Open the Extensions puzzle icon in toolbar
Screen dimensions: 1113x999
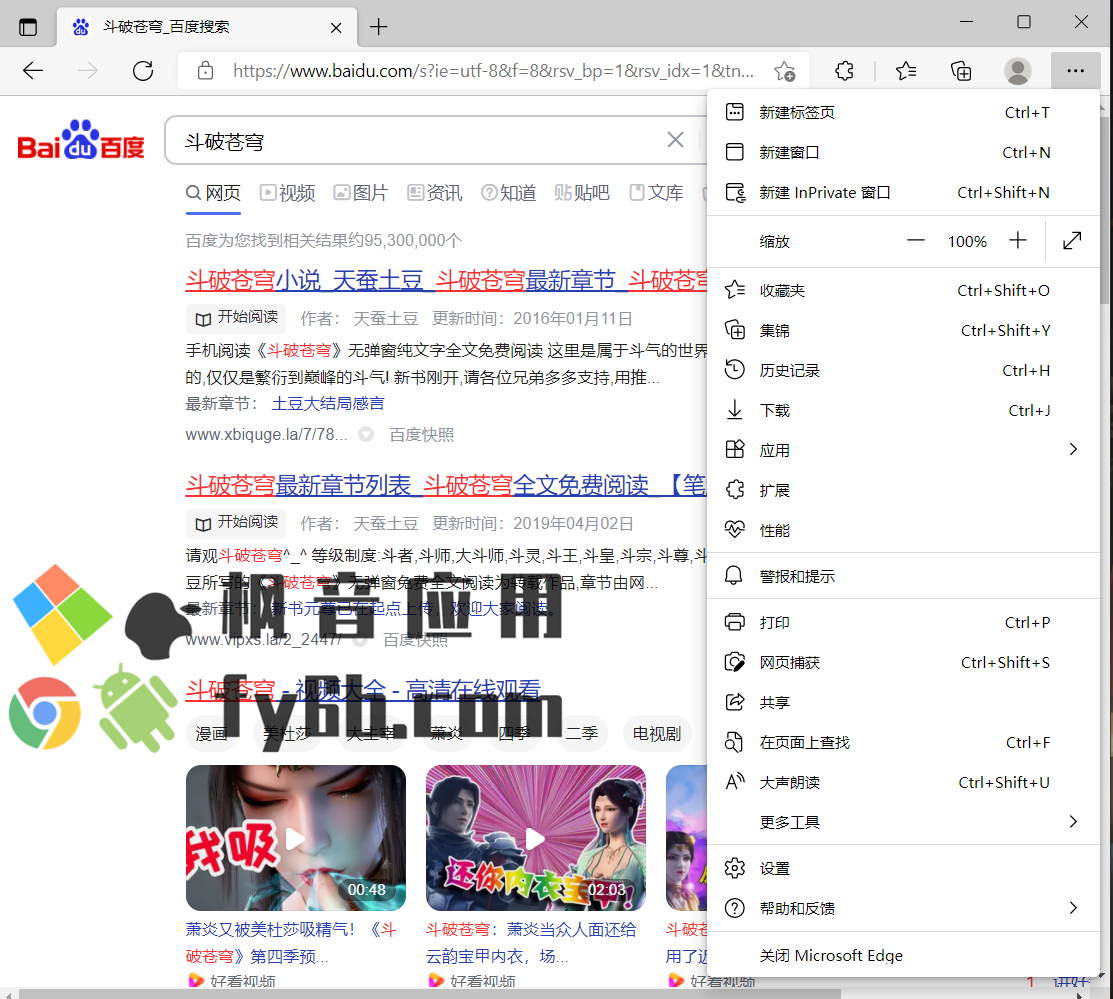coord(844,71)
